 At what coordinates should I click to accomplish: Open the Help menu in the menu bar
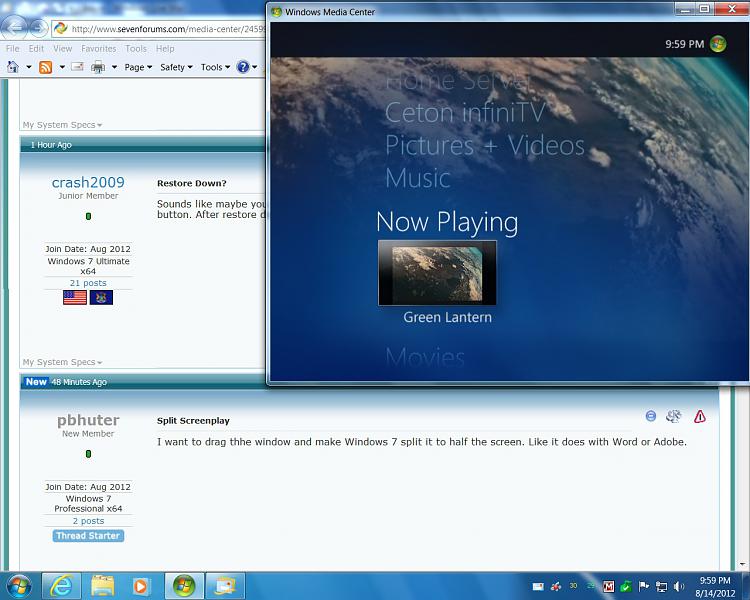pyautogui.click(x=165, y=48)
